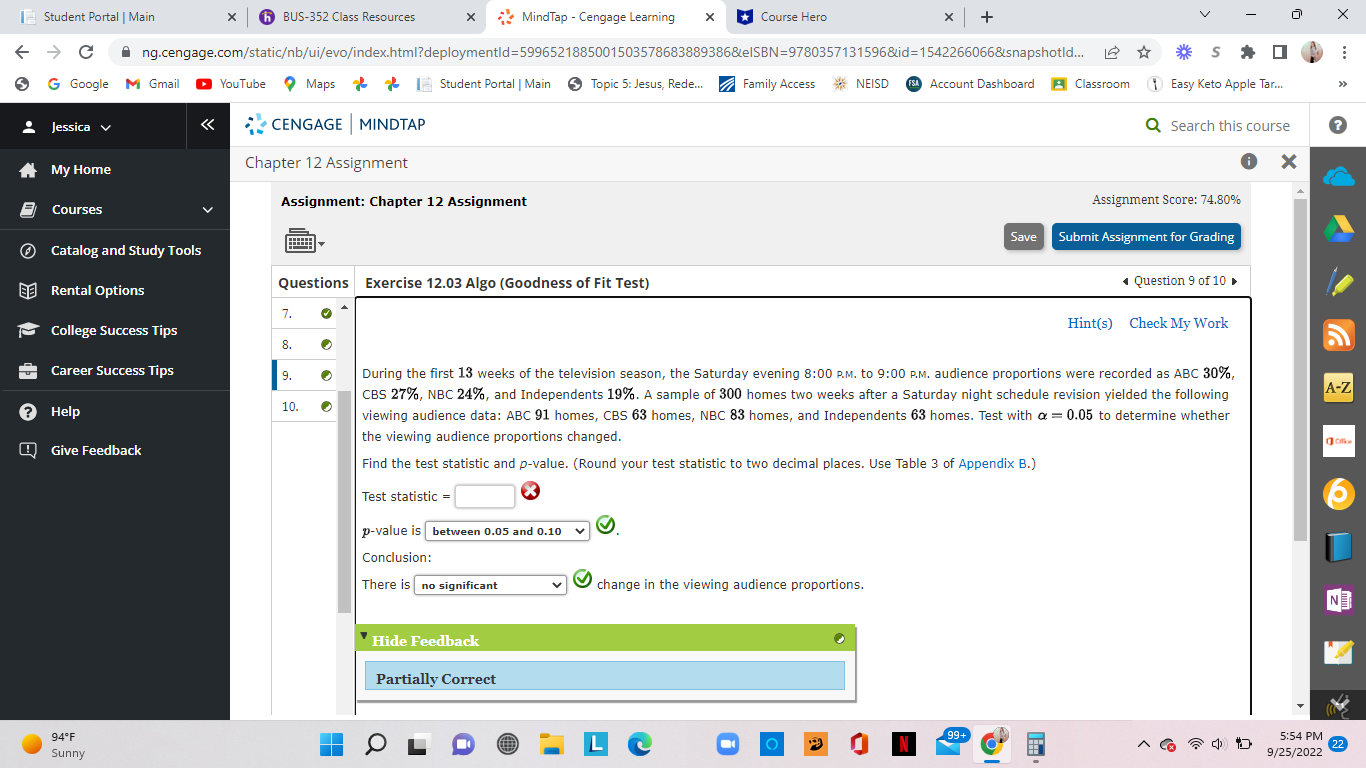
Task: Open Chrome from the taskbar
Action: click(x=990, y=744)
